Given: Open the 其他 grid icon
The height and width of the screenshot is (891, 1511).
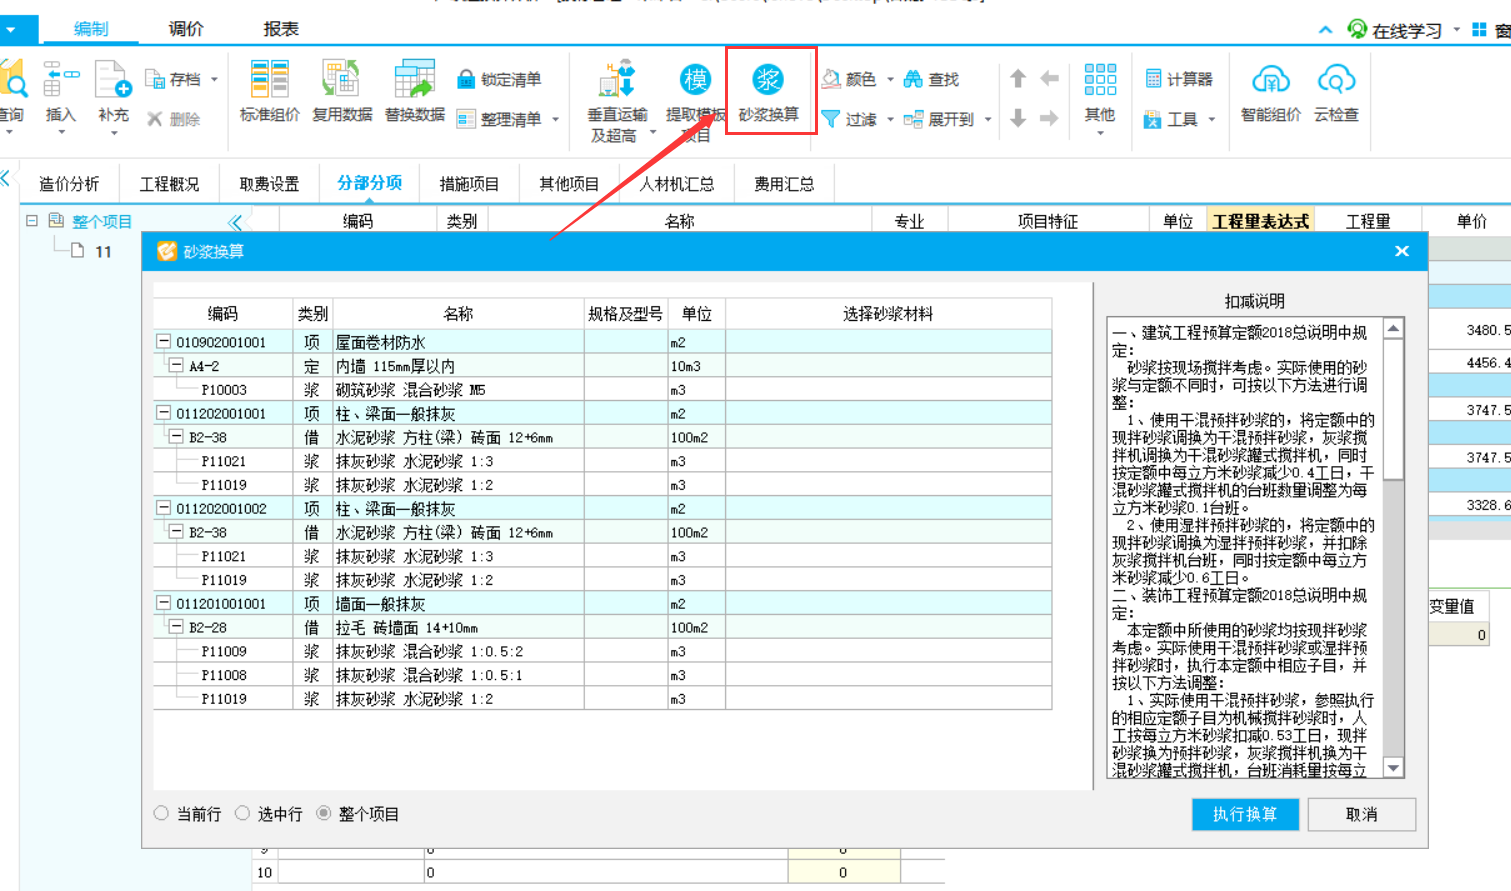Looking at the screenshot, I should click(x=1100, y=80).
